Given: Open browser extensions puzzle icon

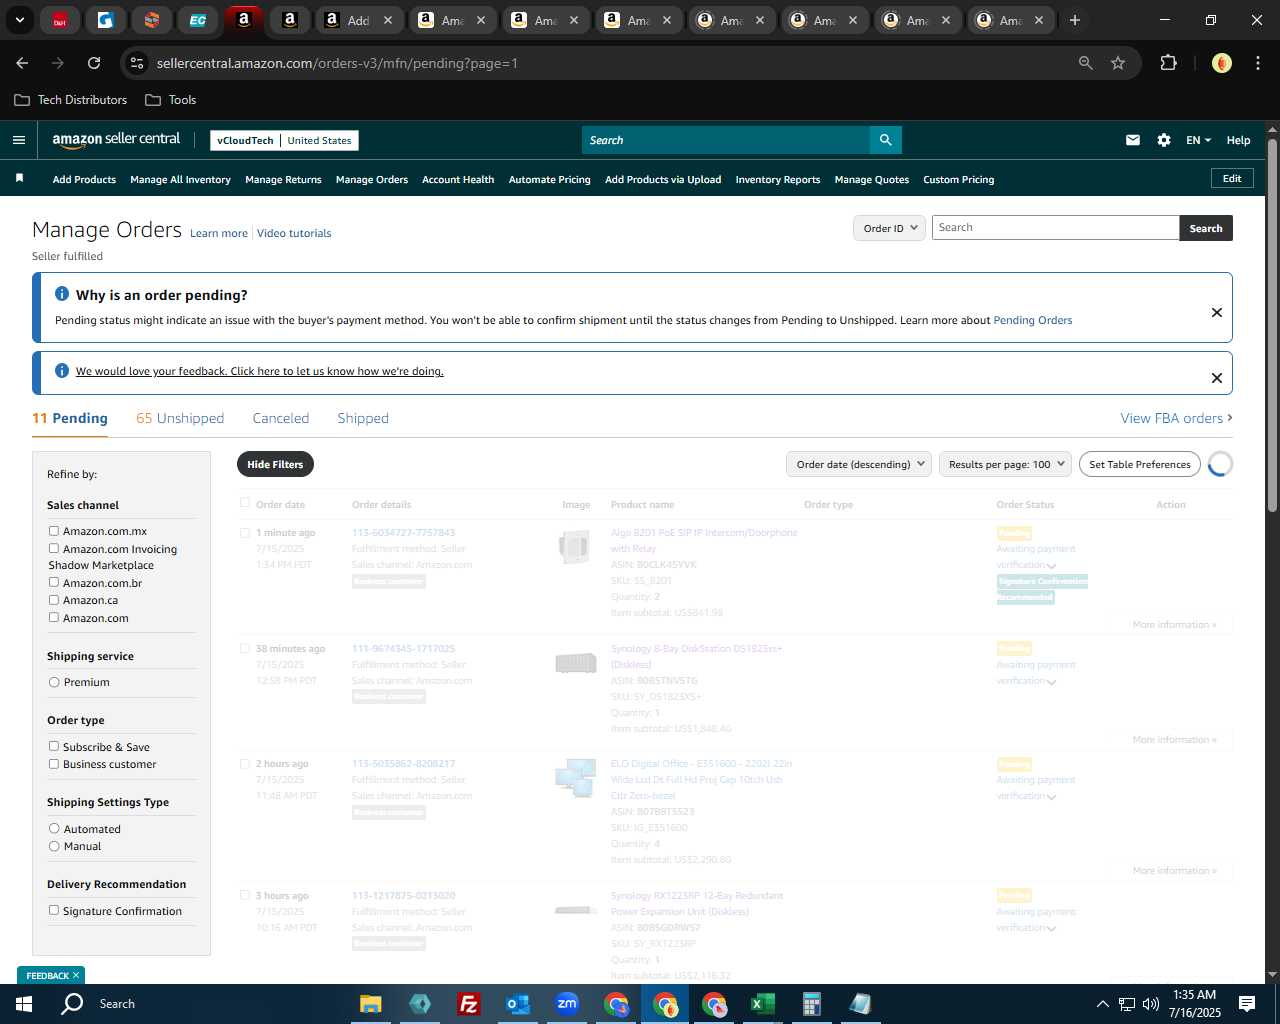Looking at the screenshot, I should [x=1168, y=63].
